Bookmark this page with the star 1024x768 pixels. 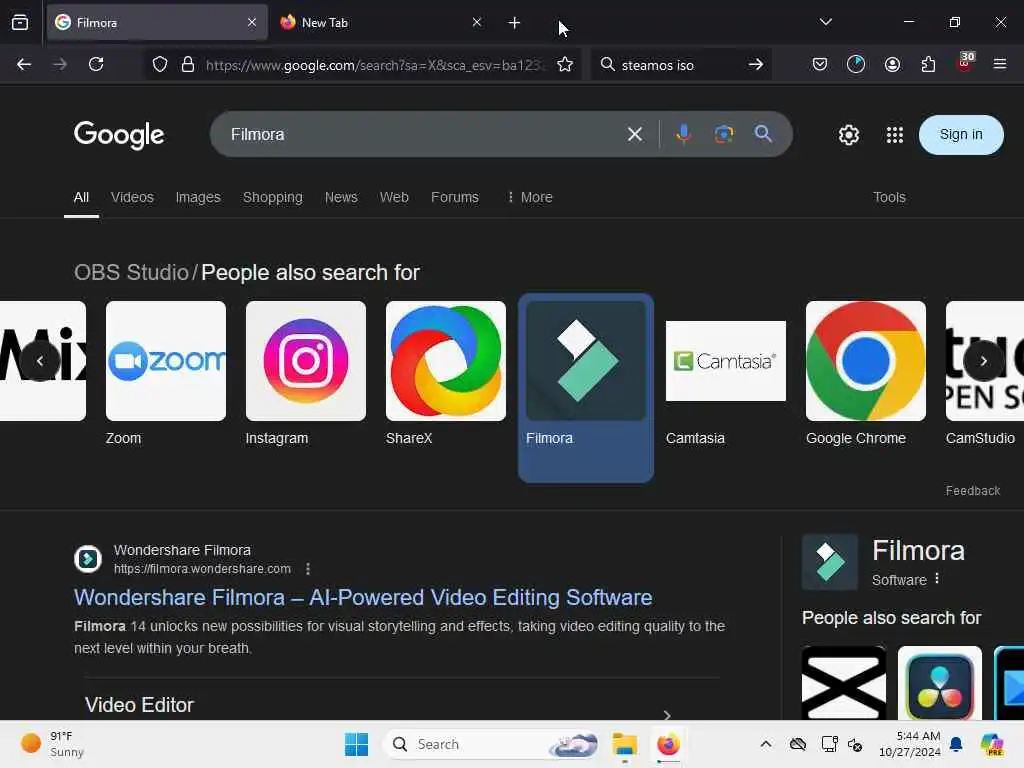[x=565, y=64]
